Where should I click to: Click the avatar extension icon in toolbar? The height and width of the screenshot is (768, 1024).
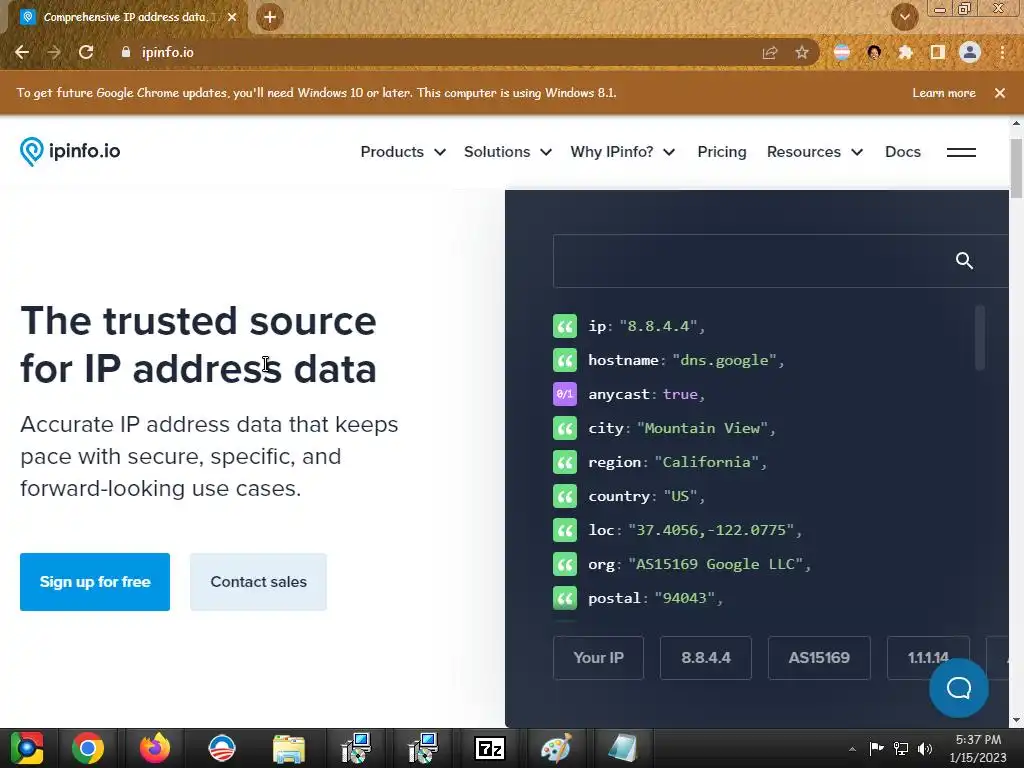click(x=874, y=52)
